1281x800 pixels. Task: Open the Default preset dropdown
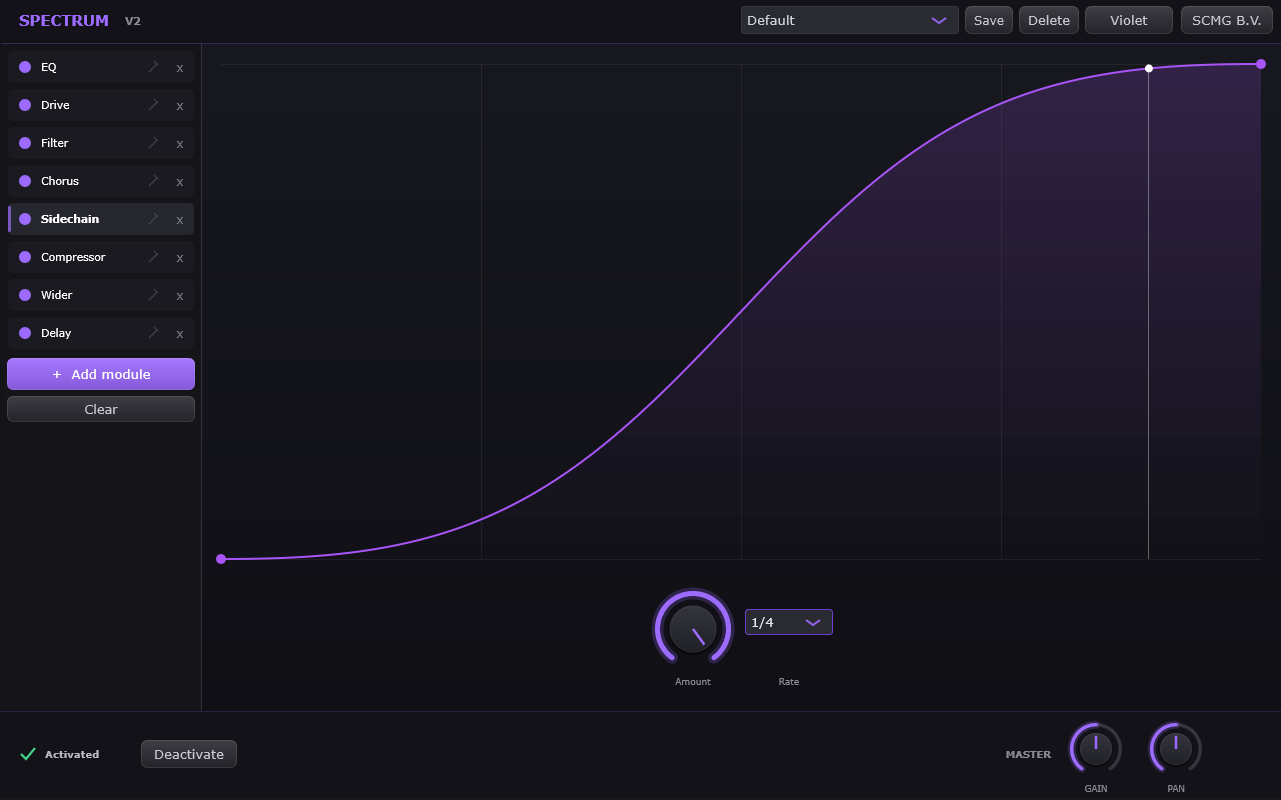[849, 20]
